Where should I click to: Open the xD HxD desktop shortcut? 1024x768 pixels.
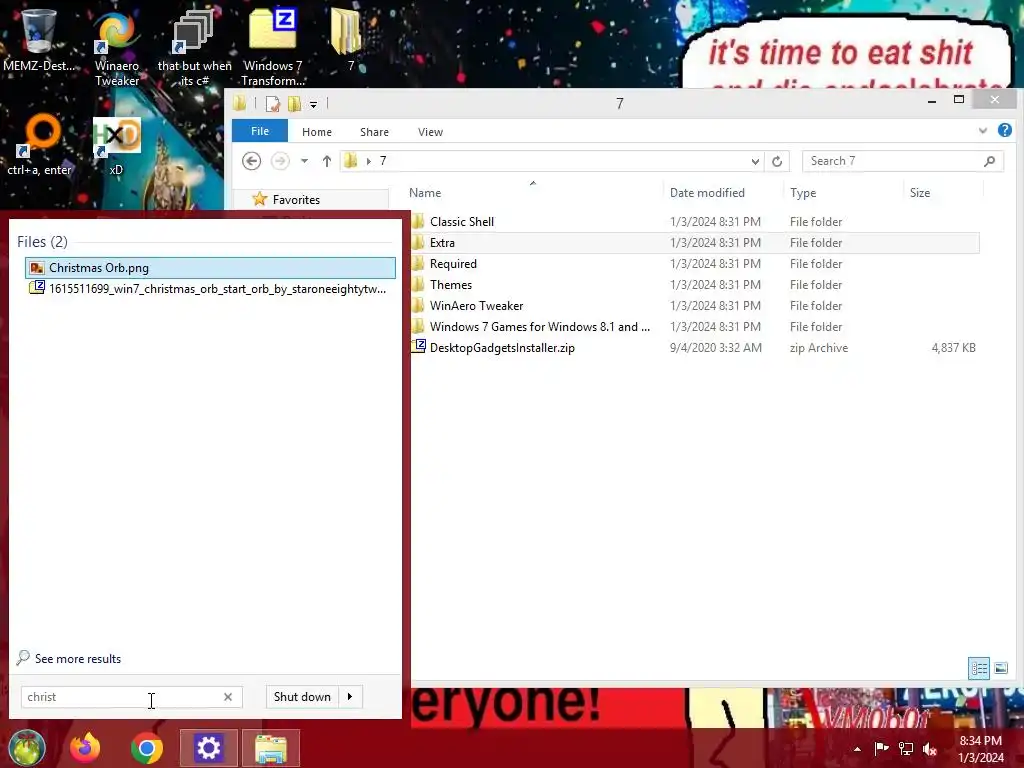116,145
